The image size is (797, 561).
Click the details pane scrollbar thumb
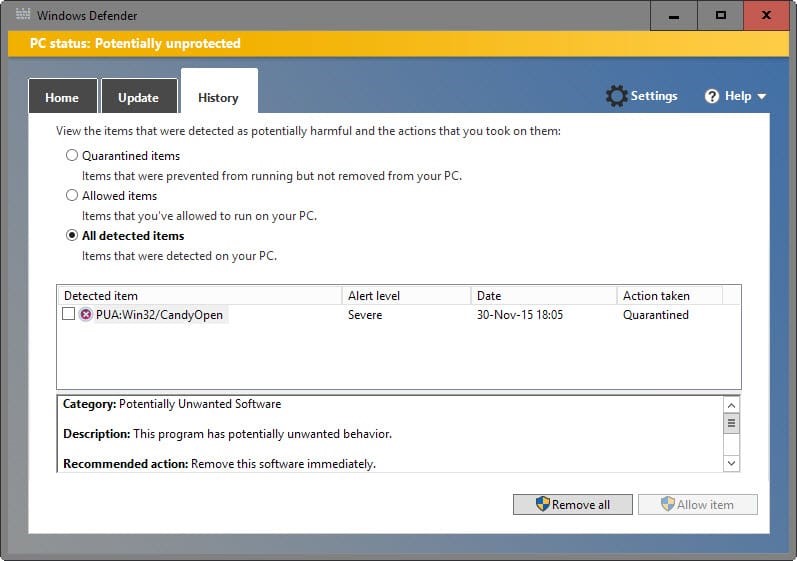click(731, 423)
